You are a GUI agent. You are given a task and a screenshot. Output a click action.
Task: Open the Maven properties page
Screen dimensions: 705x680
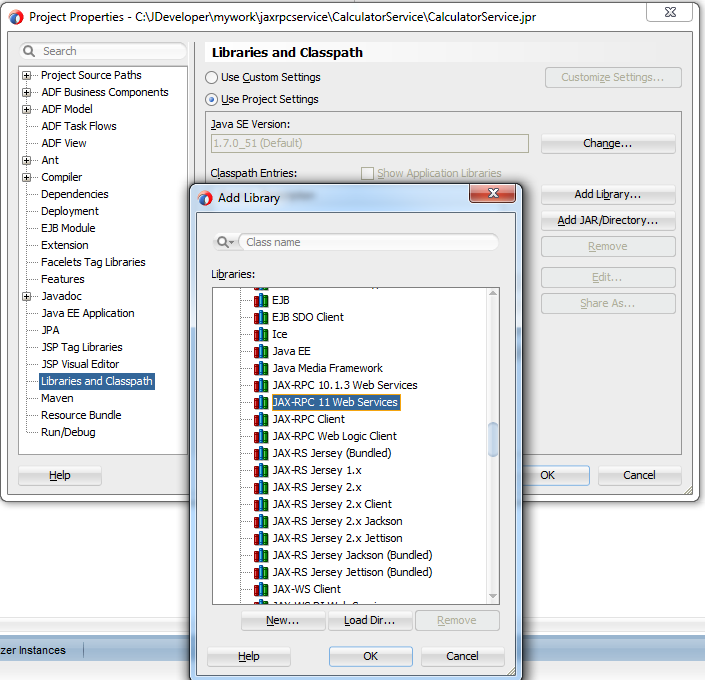click(x=57, y=398)
